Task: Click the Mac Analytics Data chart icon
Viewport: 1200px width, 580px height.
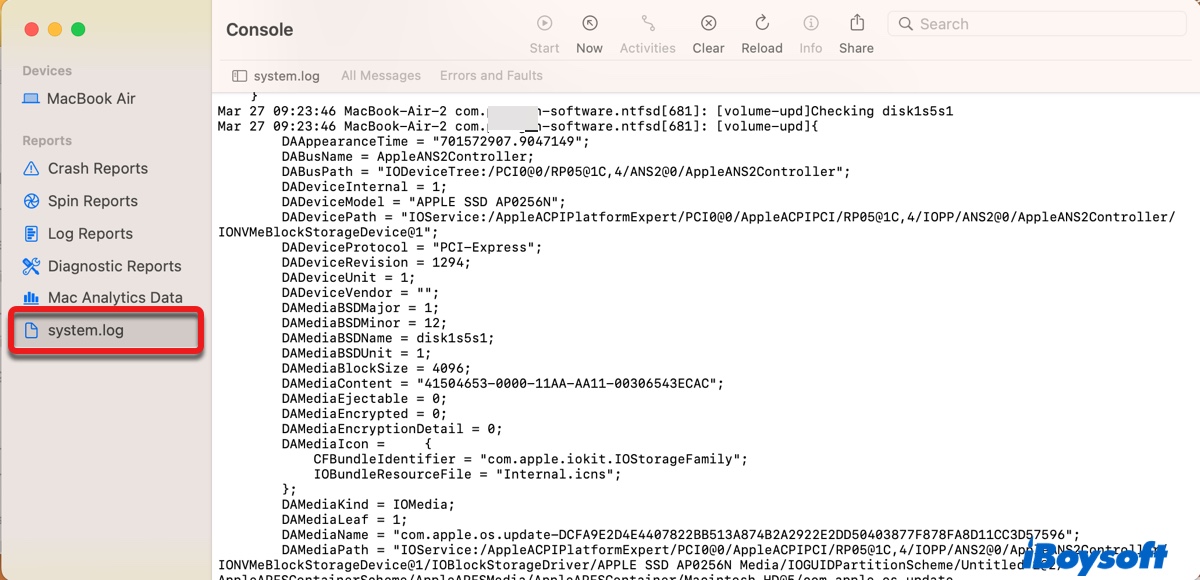Action: [31, 298]
